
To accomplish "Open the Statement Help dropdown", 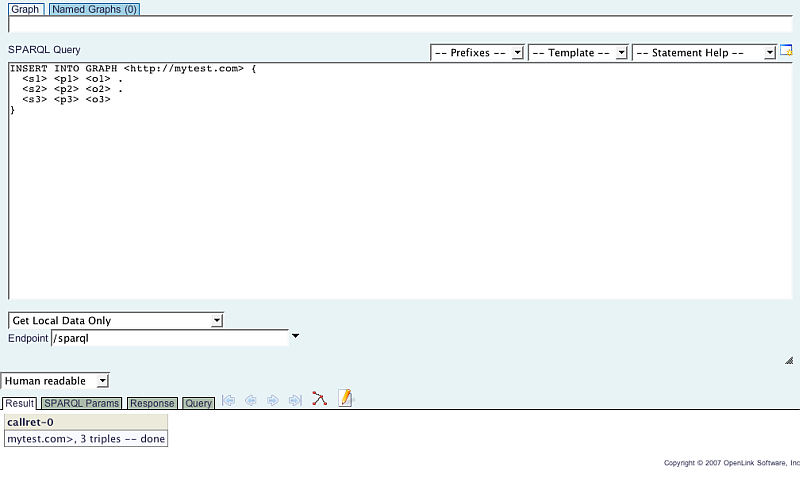I will point(704,53).
